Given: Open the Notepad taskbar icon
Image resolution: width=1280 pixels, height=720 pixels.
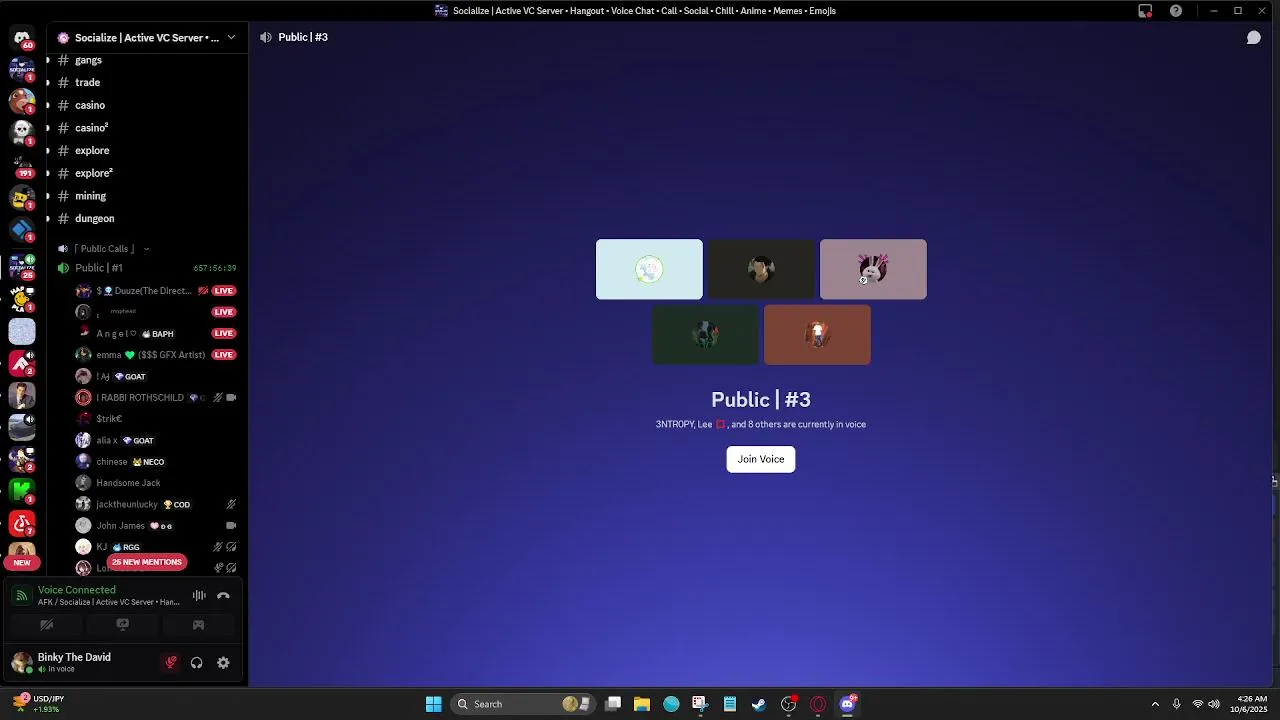Looking at the screenshot, I should [730, 704].
